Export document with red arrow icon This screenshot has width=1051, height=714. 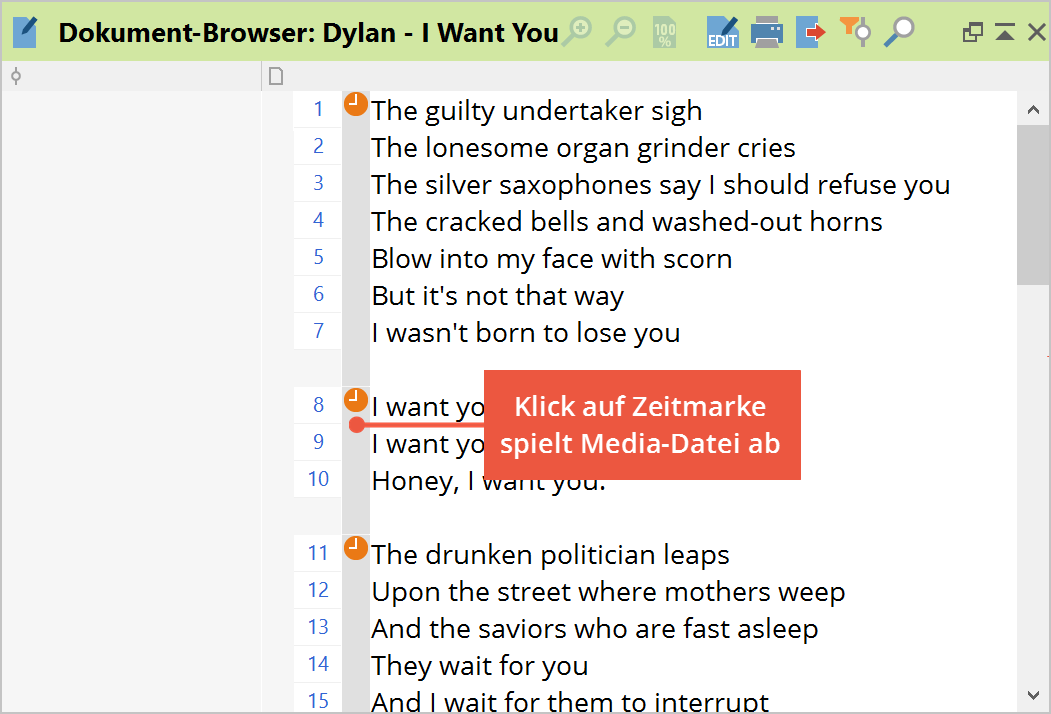click(x=811, y=32)
